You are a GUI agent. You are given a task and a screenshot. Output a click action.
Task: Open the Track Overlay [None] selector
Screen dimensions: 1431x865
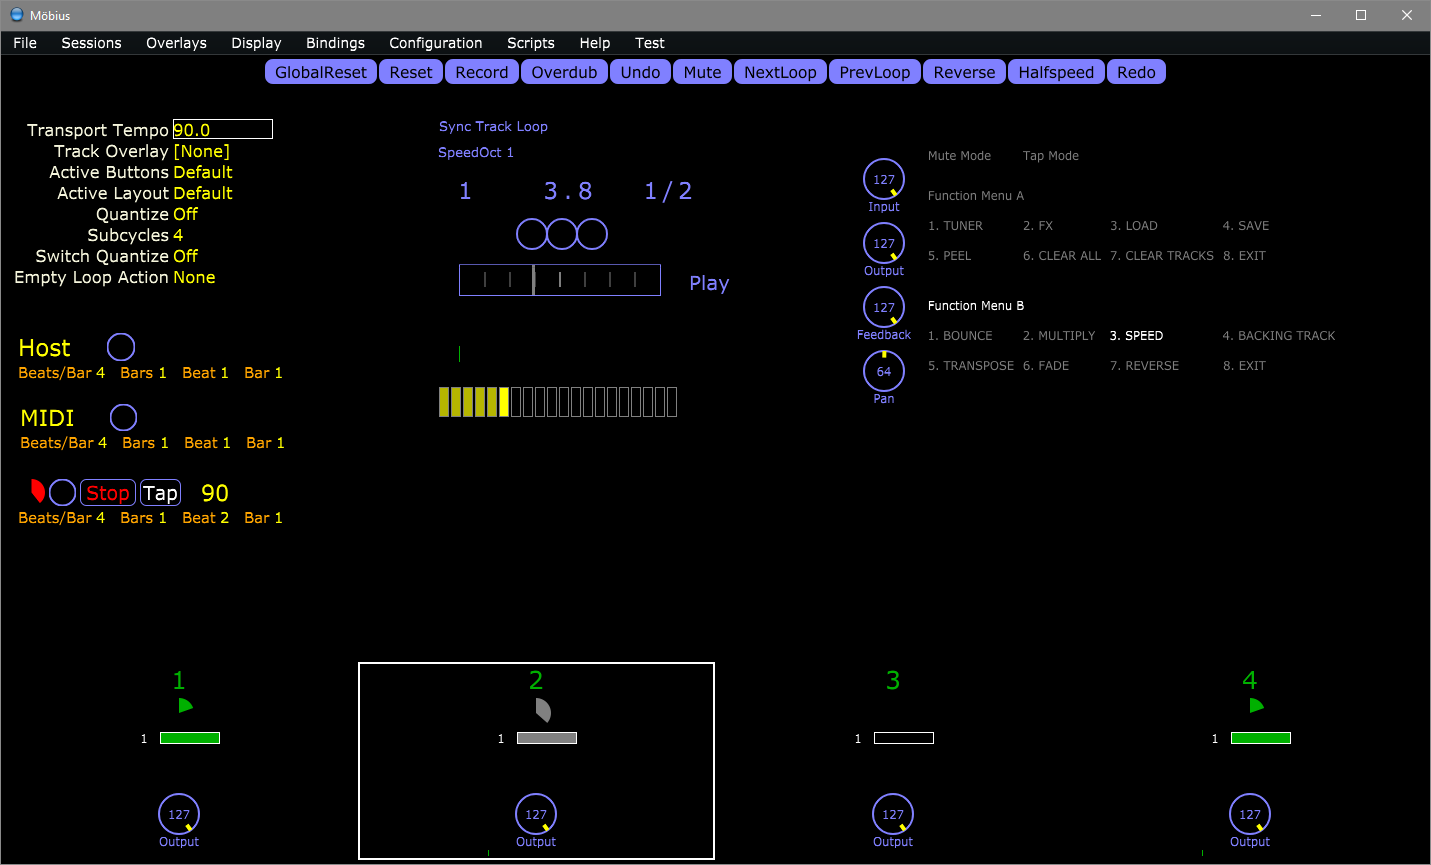click(x=202, y=151)
